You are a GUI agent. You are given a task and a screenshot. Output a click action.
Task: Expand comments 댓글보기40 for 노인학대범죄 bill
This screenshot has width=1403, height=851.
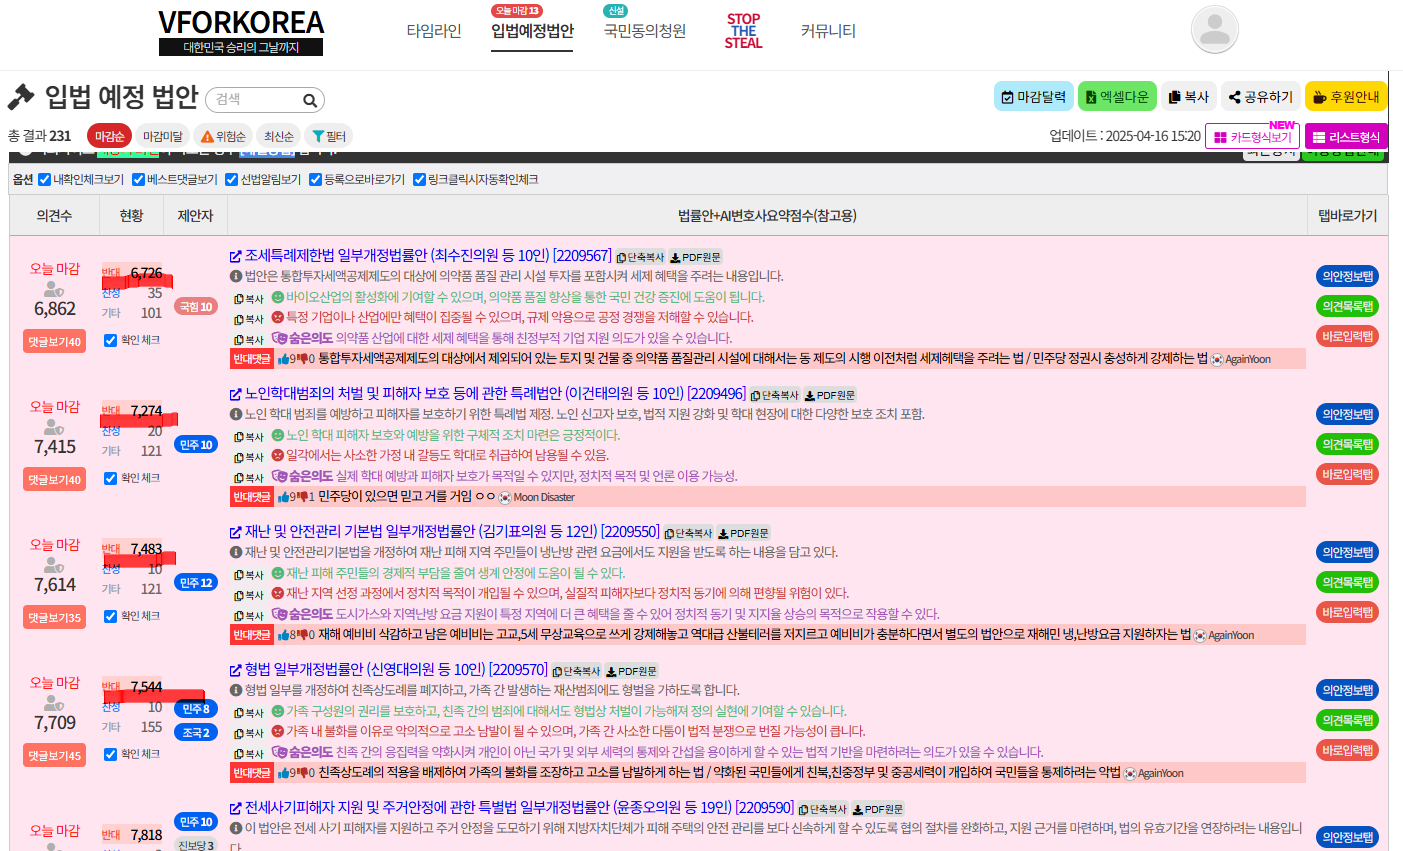coord(55,480)
